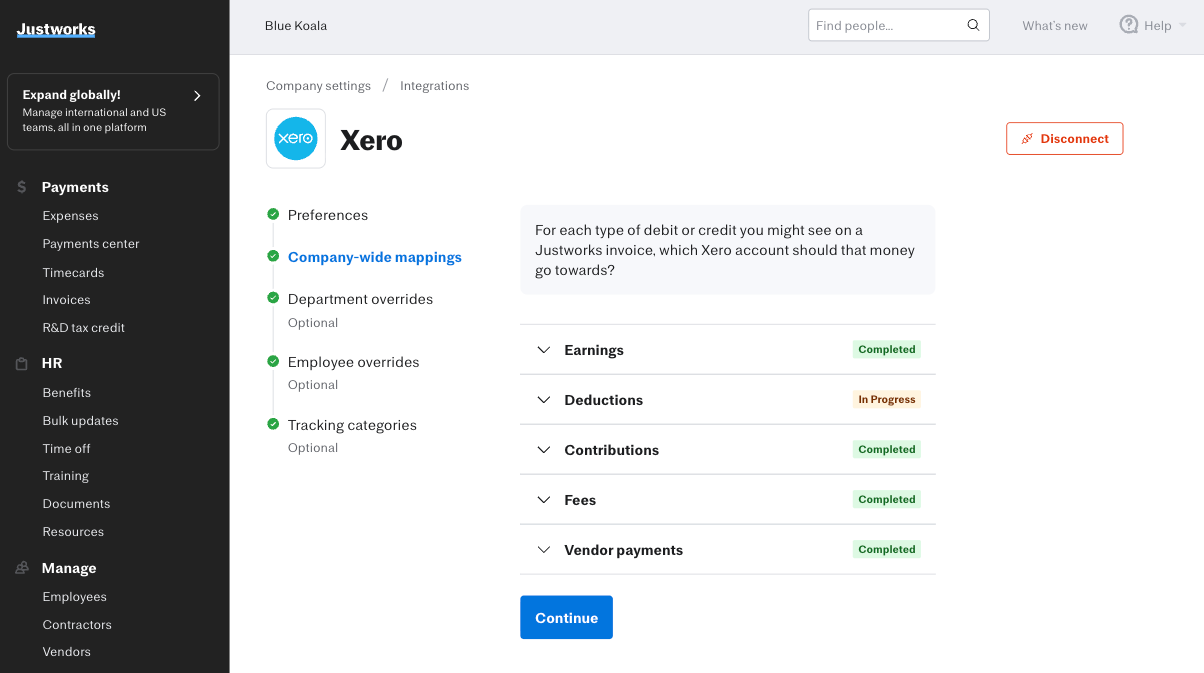
Task: Click the search magnifier icon
Action: (x=973, y=26)
